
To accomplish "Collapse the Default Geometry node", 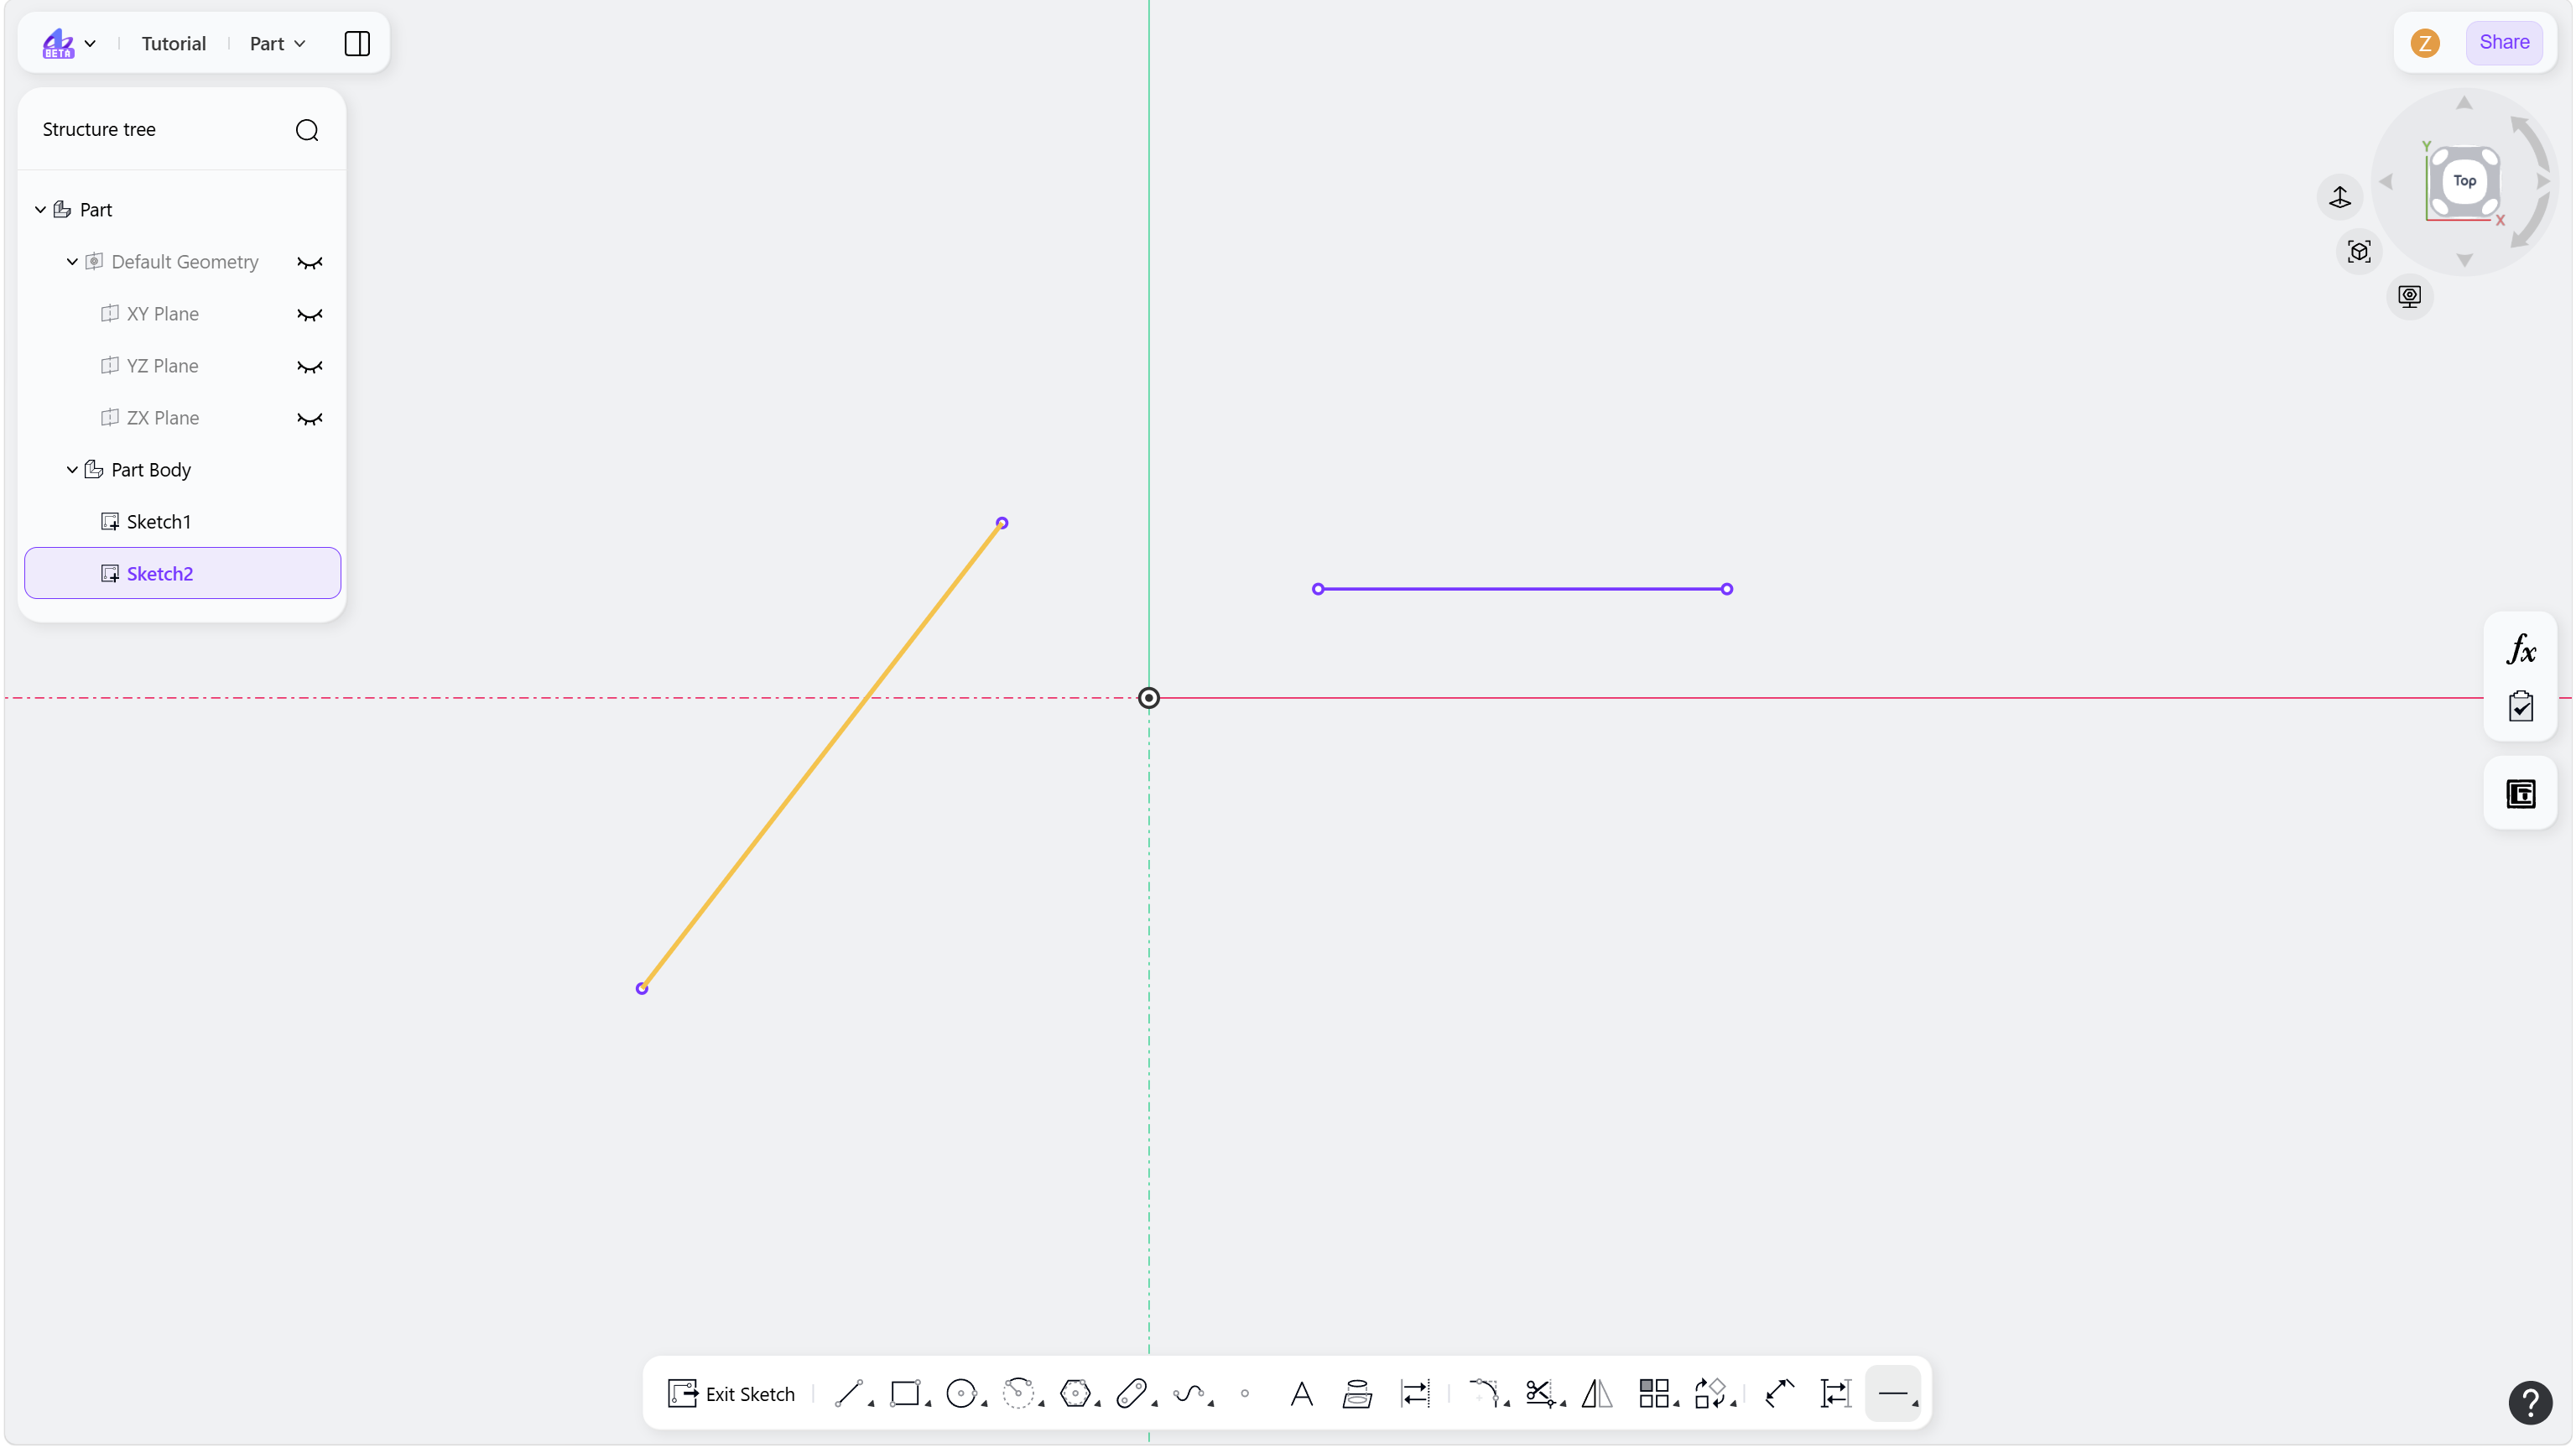I will tap(72, 262).
